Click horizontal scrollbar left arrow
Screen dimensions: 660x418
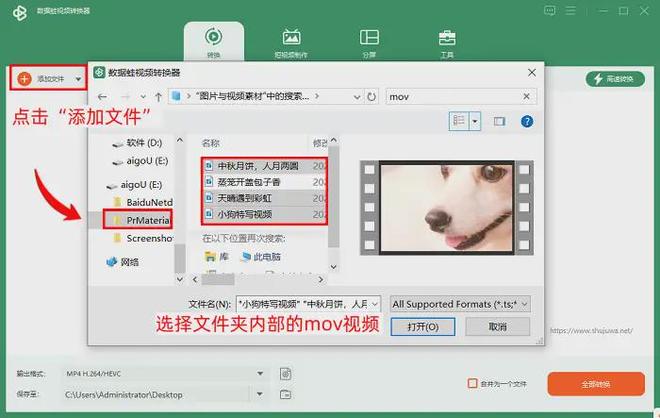(x=194, y=279)
